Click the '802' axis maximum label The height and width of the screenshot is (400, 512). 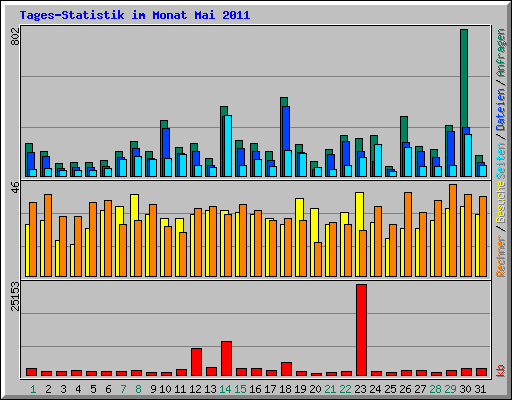pyautogui.click(x=15, y=37)
